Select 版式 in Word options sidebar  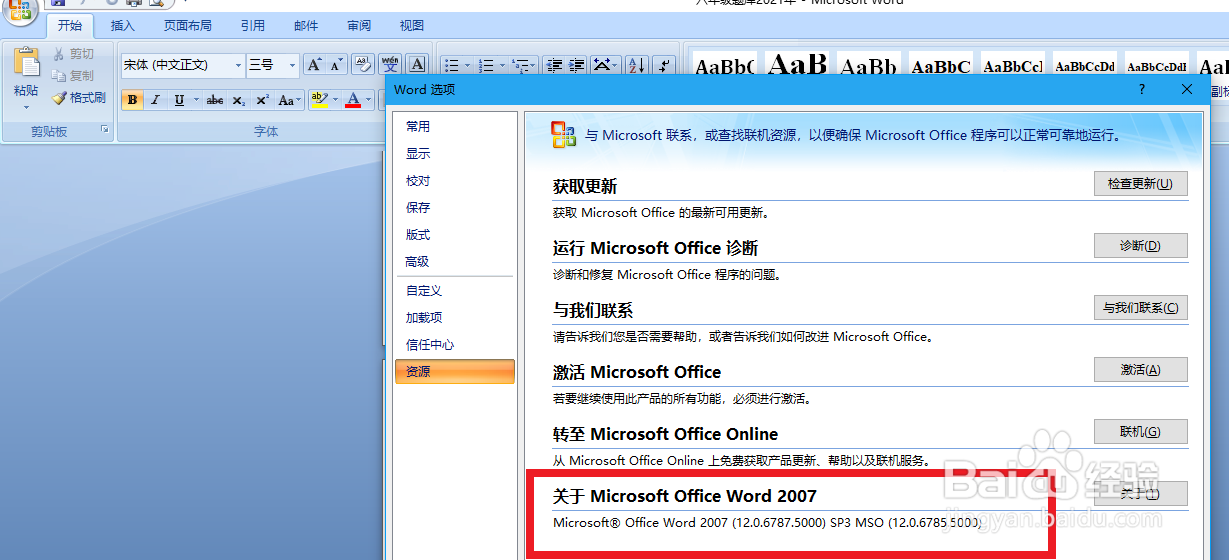pos(455,235)
